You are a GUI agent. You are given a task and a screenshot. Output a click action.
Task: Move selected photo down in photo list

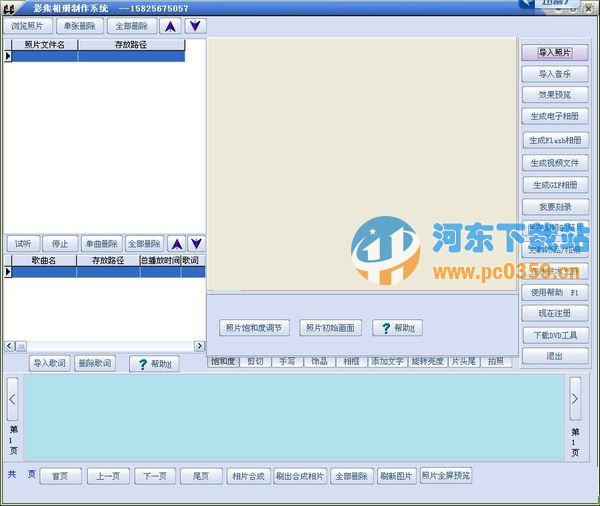[196, 26]
